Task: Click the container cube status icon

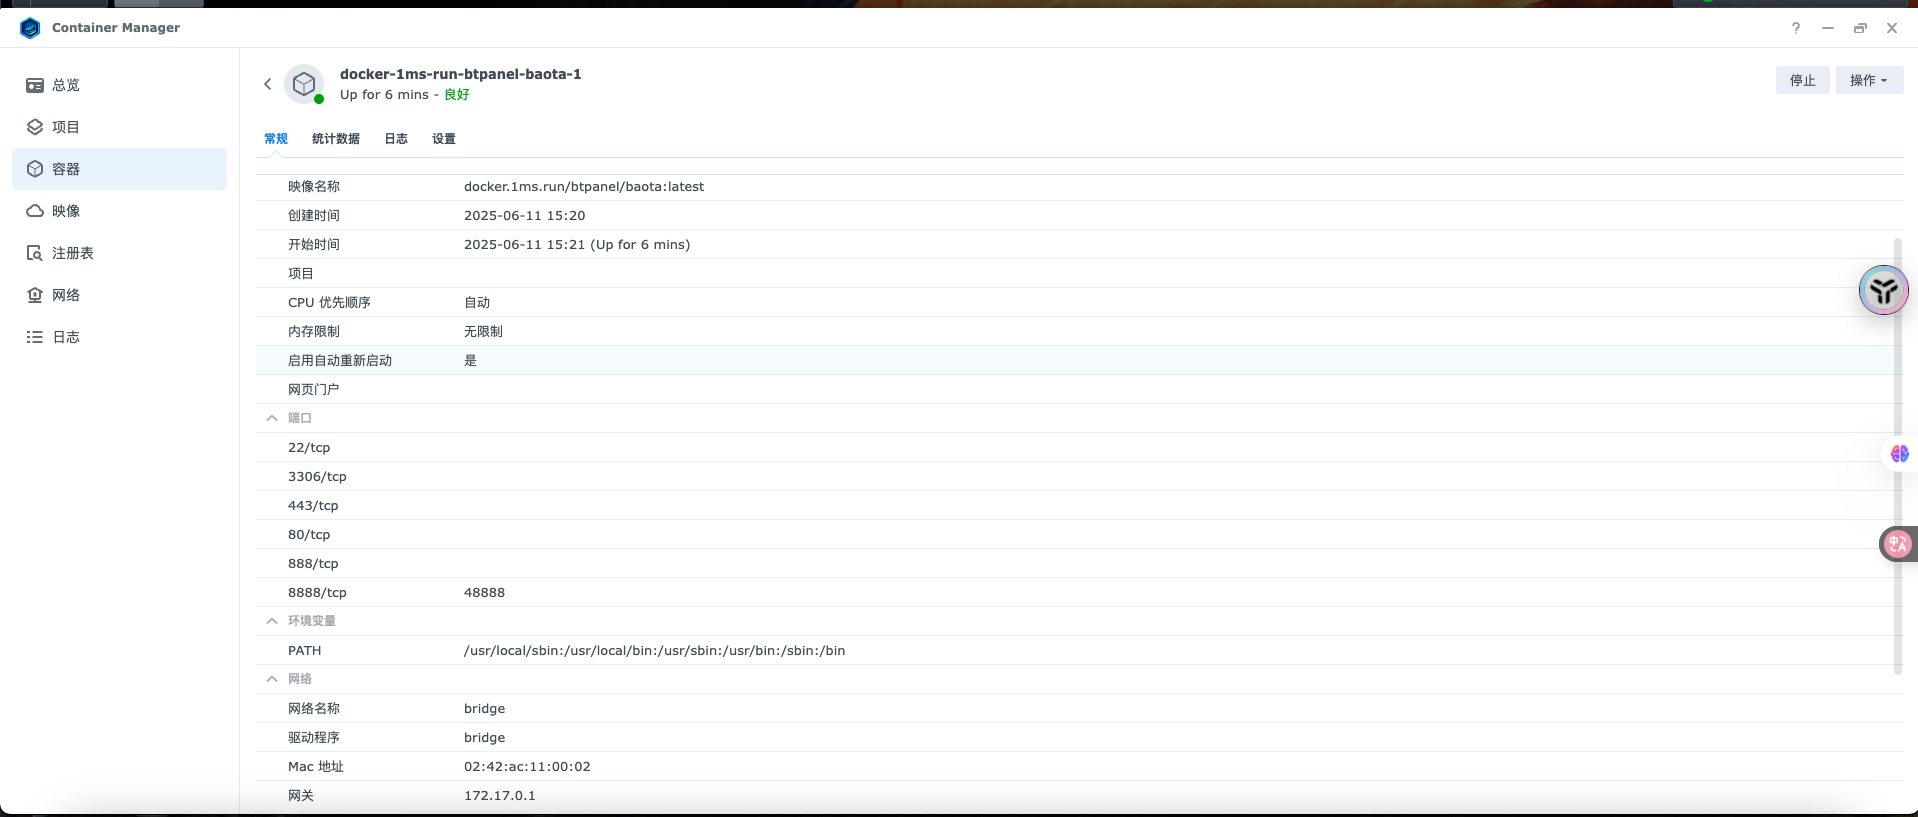Action: [304, 84]
